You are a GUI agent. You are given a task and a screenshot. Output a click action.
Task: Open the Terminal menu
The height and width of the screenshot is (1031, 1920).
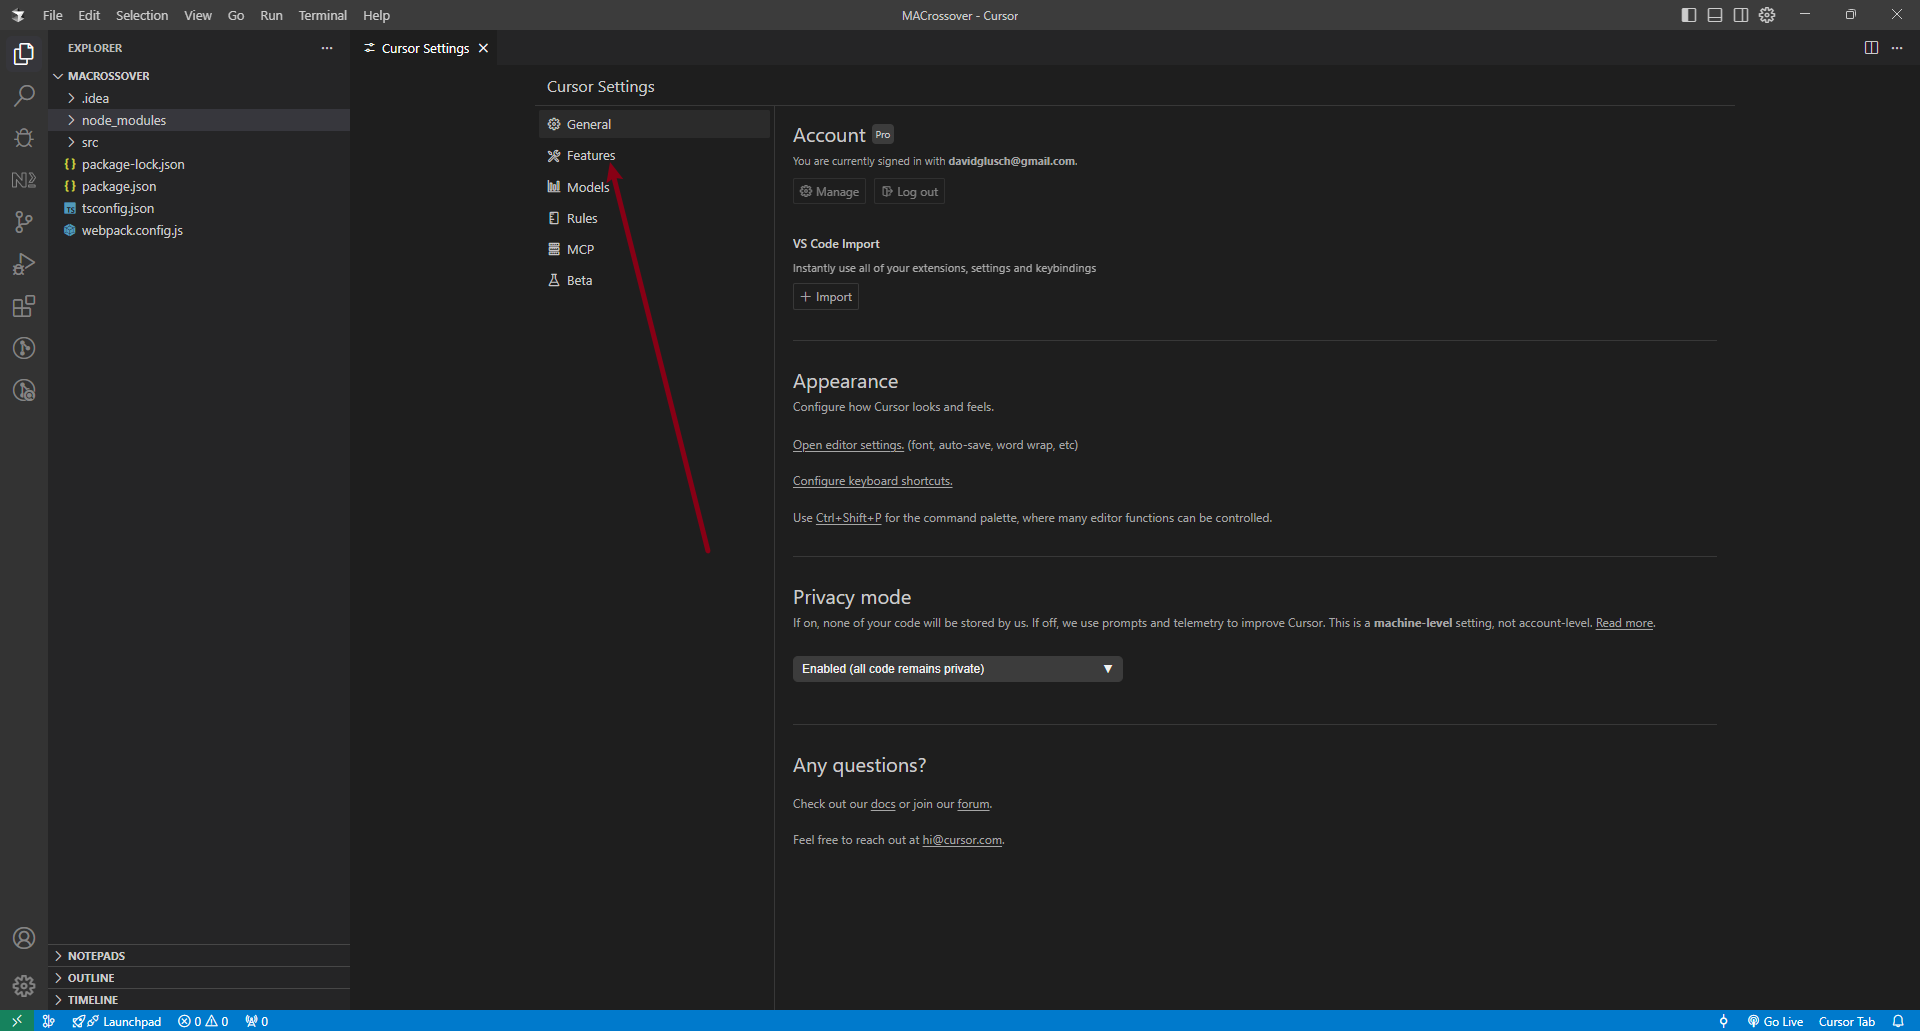click(322, 15)
